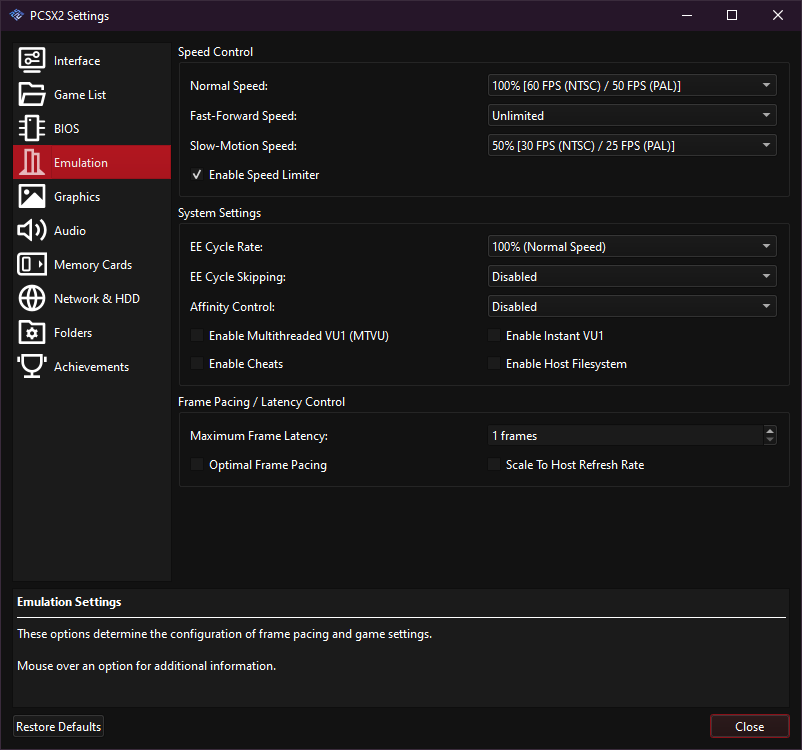Click the System Settings group title
The height and width of the screenshot is (750, 802).
coord(219,213)
